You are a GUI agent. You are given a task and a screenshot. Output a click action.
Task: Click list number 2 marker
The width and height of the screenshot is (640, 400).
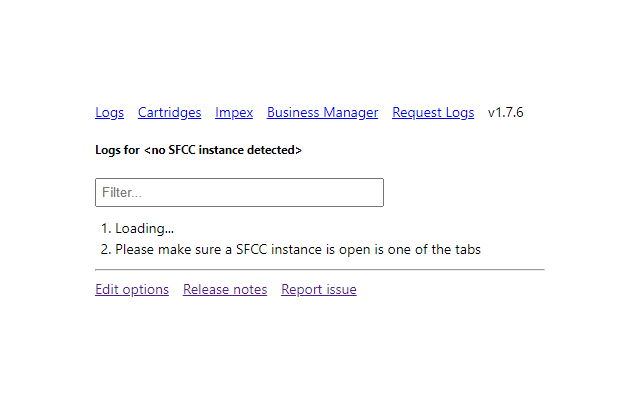(x=105, y=249)
